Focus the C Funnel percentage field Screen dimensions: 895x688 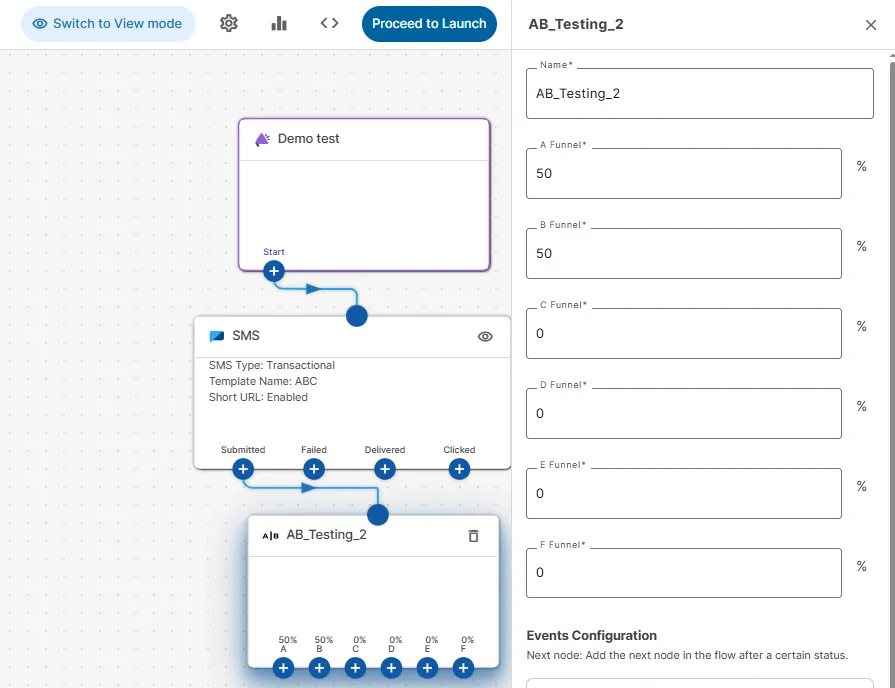683,334
